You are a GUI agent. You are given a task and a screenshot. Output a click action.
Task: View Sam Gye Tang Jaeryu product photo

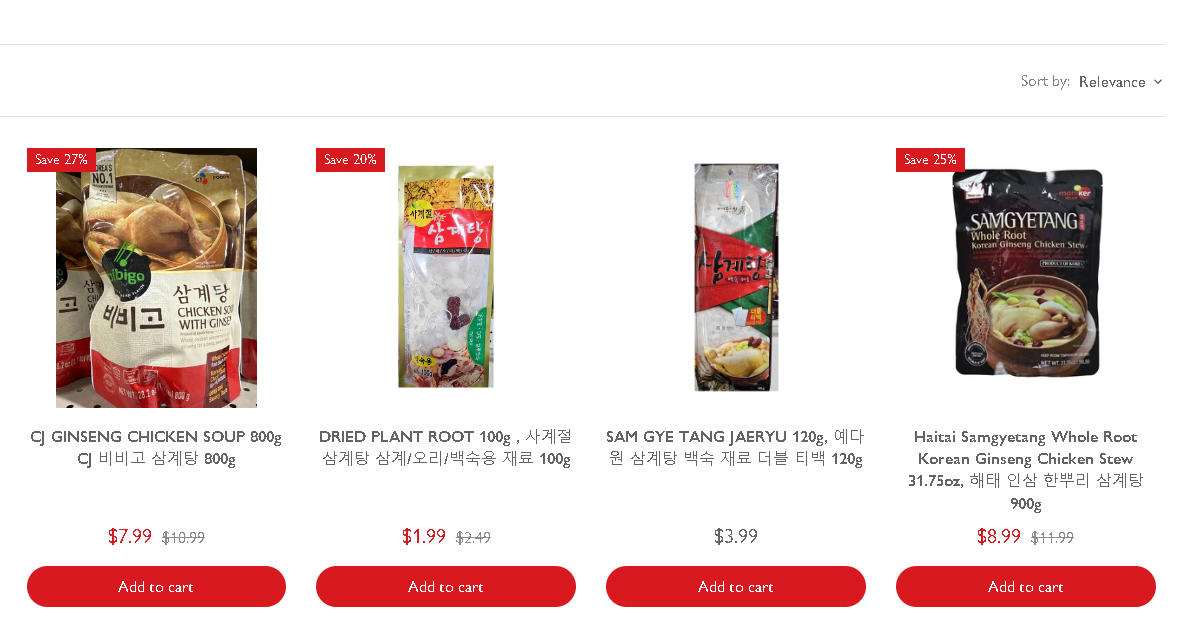(x=736, y=277)
